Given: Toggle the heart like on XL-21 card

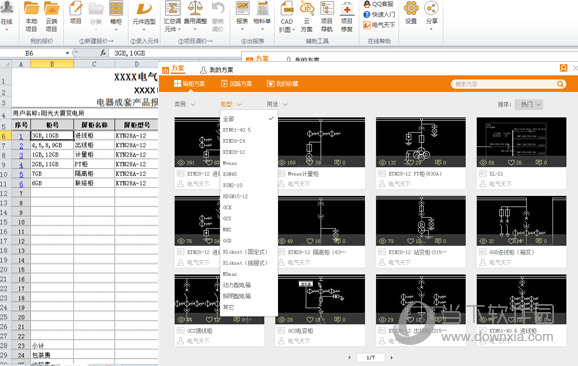Looking at the screenshot, I should point(511,162).
